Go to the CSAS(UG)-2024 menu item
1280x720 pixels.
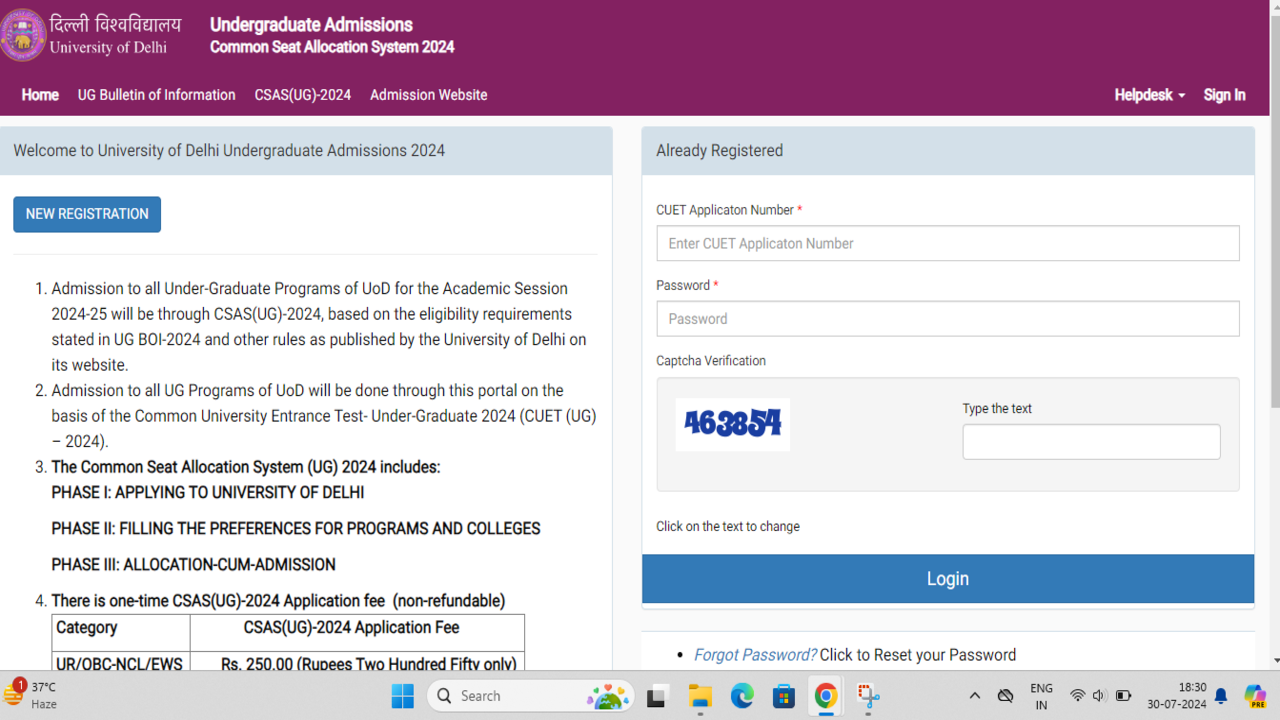[302, 95]
